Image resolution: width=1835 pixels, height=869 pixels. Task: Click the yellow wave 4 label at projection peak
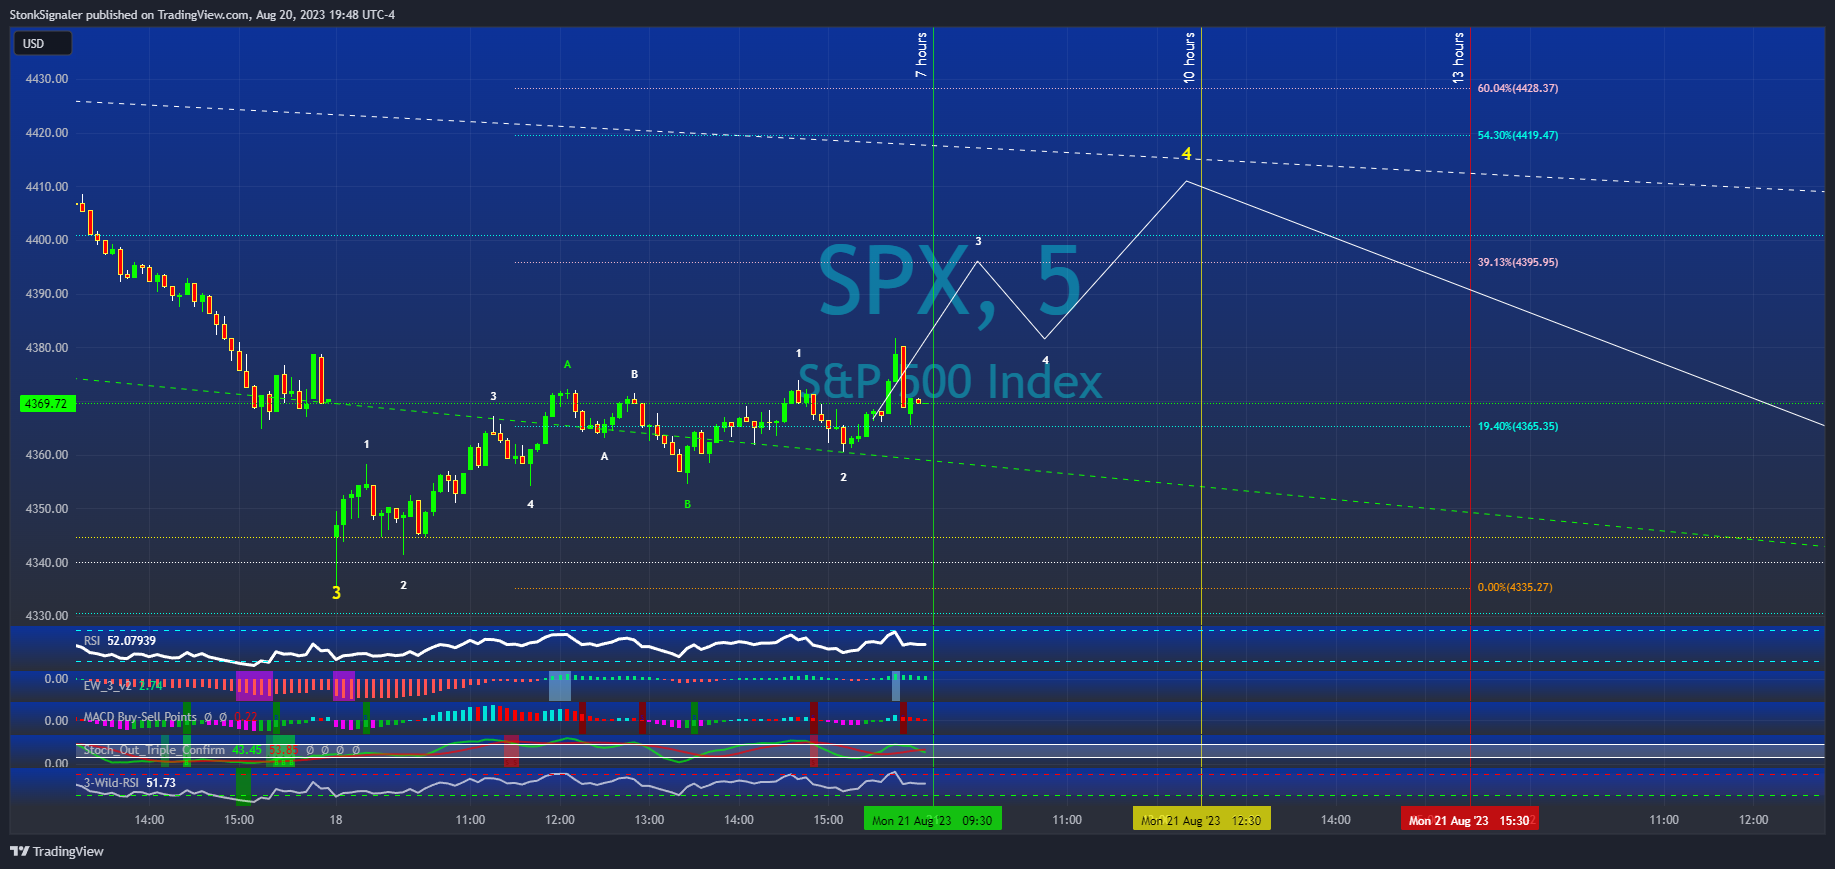click(1187, 154)
